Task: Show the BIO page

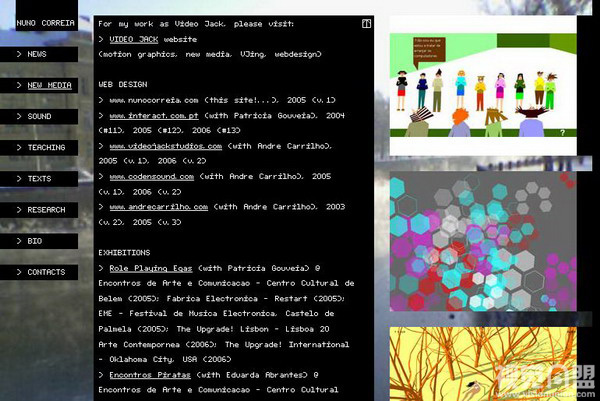Action: click(34, 241)
